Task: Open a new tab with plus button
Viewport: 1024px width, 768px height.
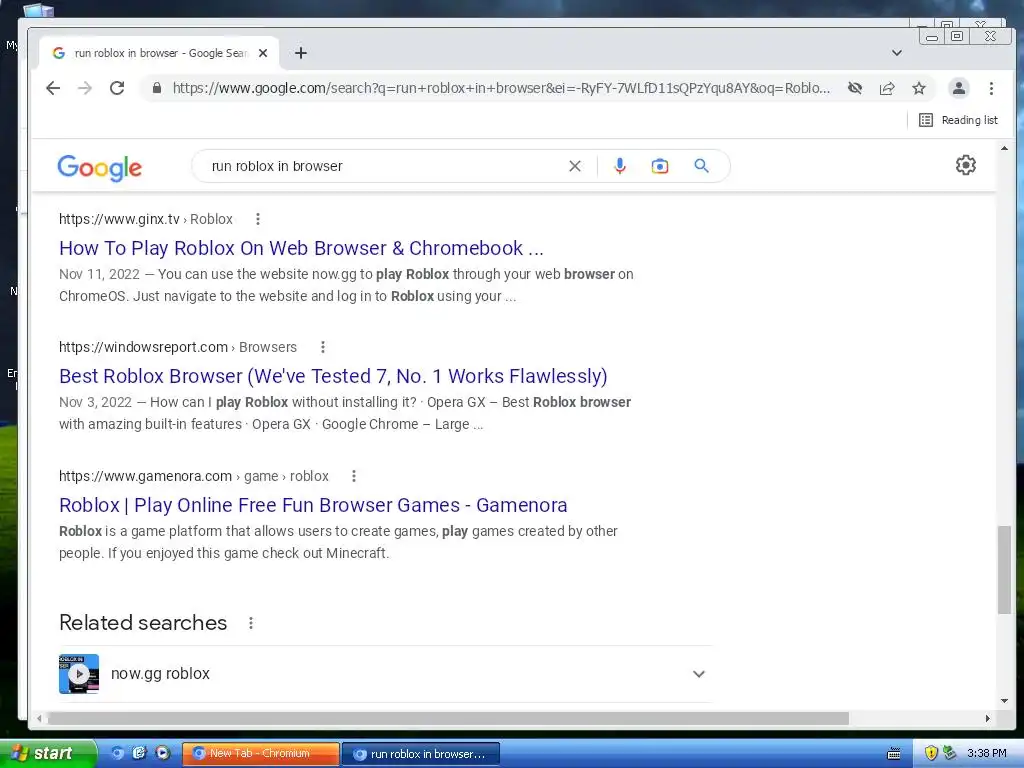Action: (301, 53)
